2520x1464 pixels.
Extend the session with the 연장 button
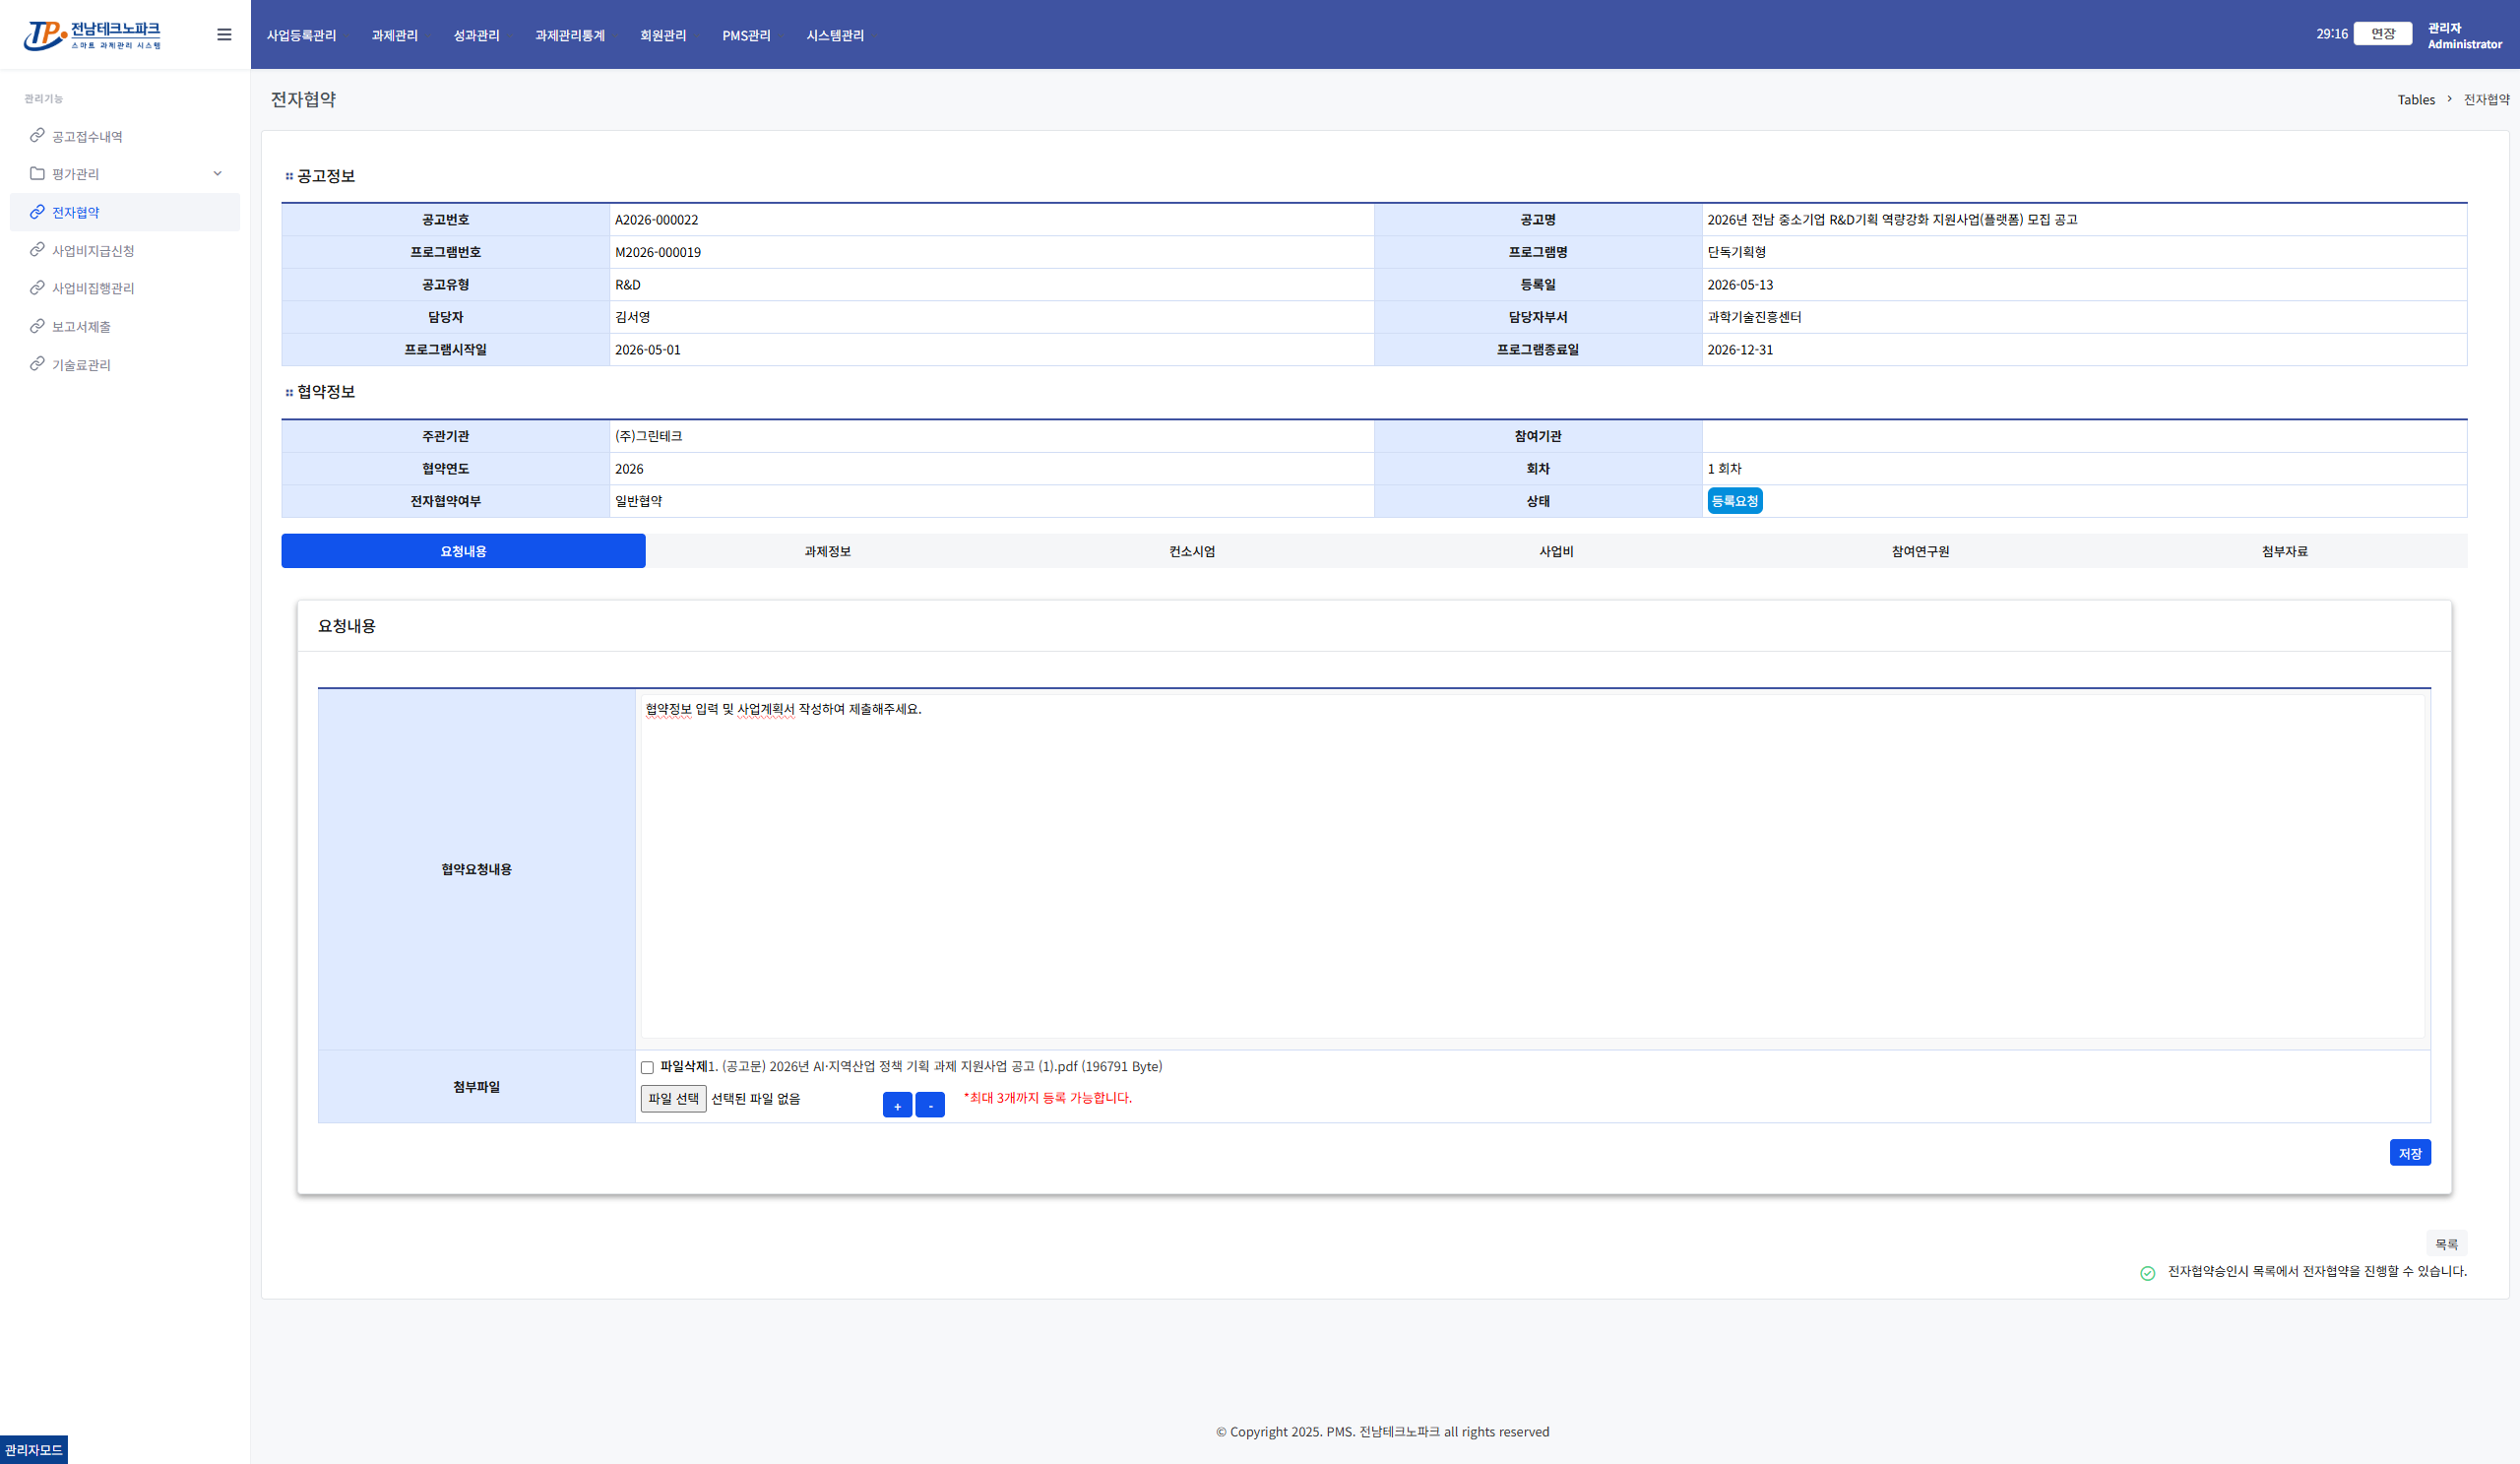(x=2383, y=34)
